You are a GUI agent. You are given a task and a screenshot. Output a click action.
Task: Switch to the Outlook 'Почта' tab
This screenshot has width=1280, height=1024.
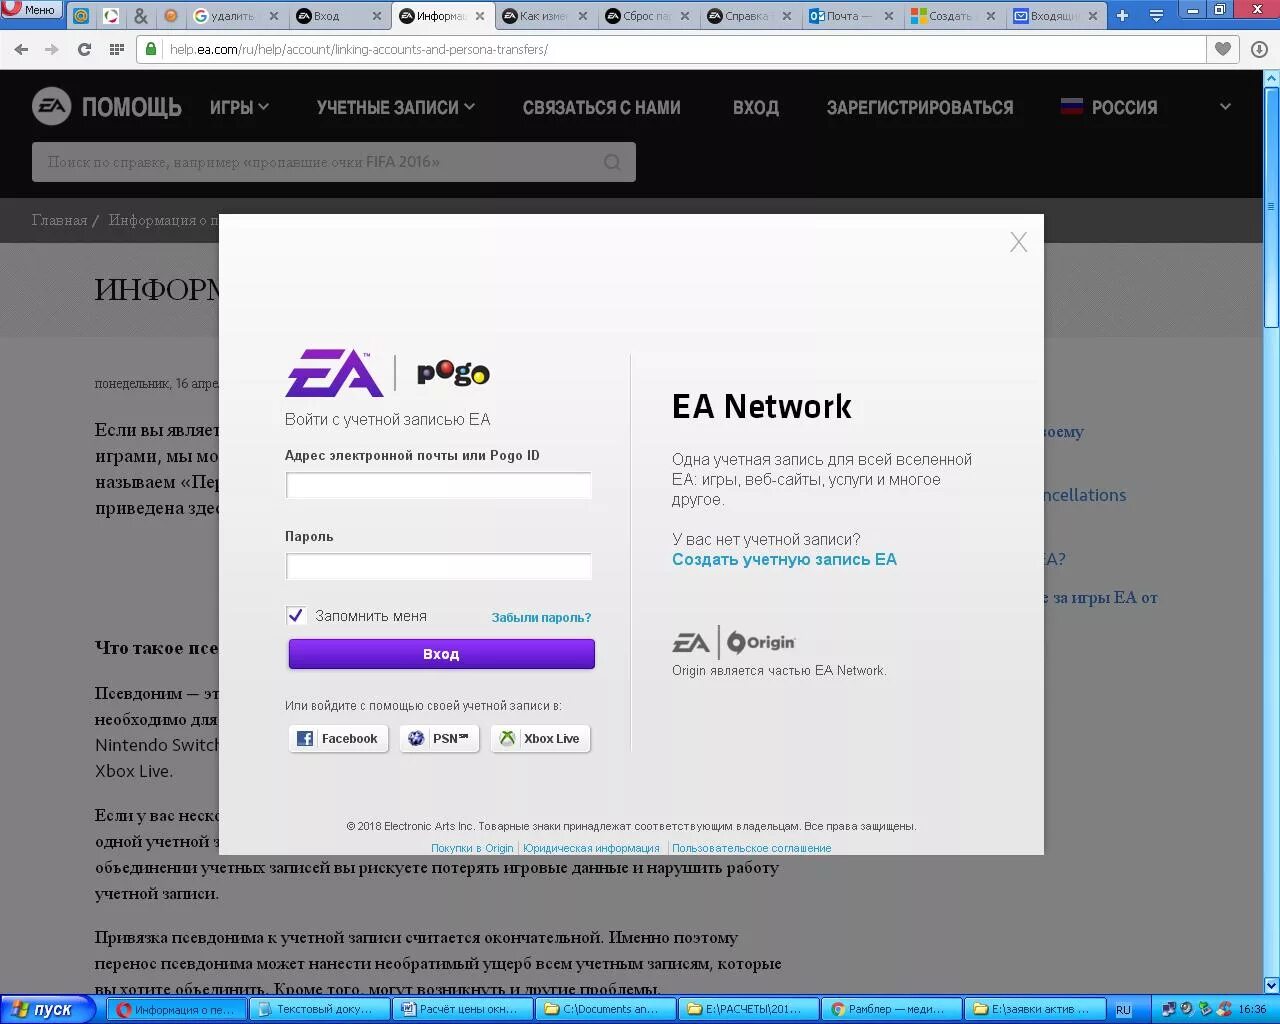point(853,16)
